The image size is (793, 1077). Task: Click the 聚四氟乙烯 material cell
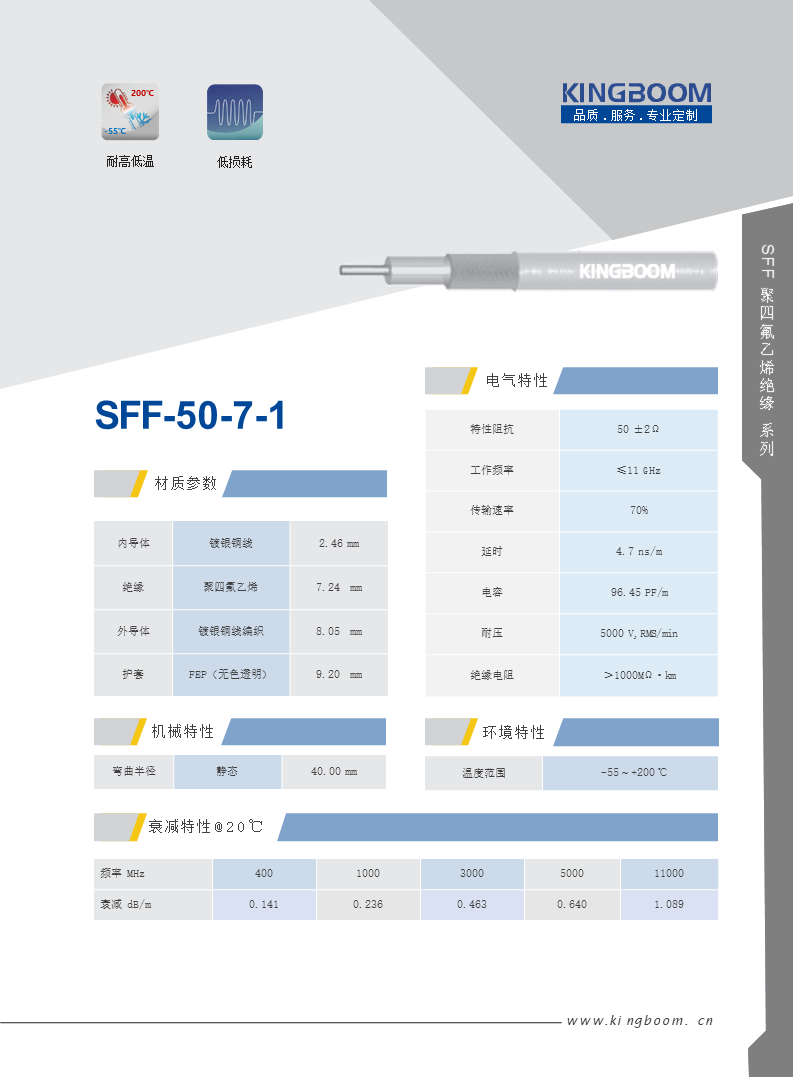[231, 587]
